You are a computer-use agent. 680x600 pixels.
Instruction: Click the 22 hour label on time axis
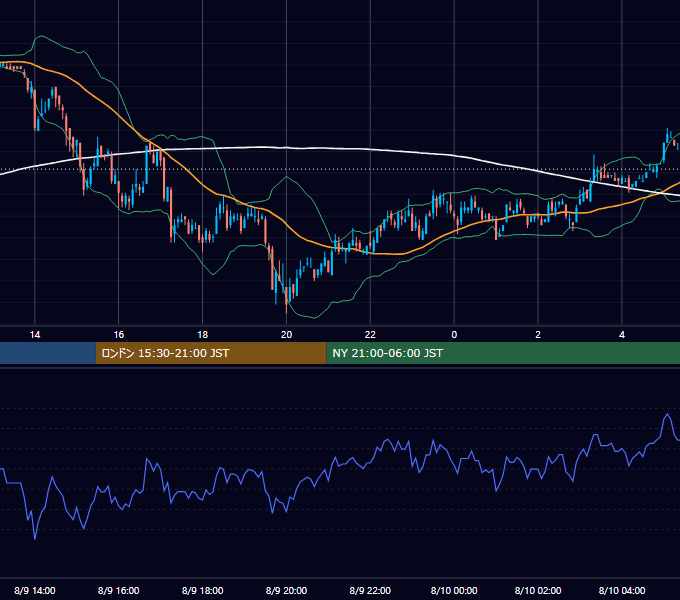coord(370,335)
